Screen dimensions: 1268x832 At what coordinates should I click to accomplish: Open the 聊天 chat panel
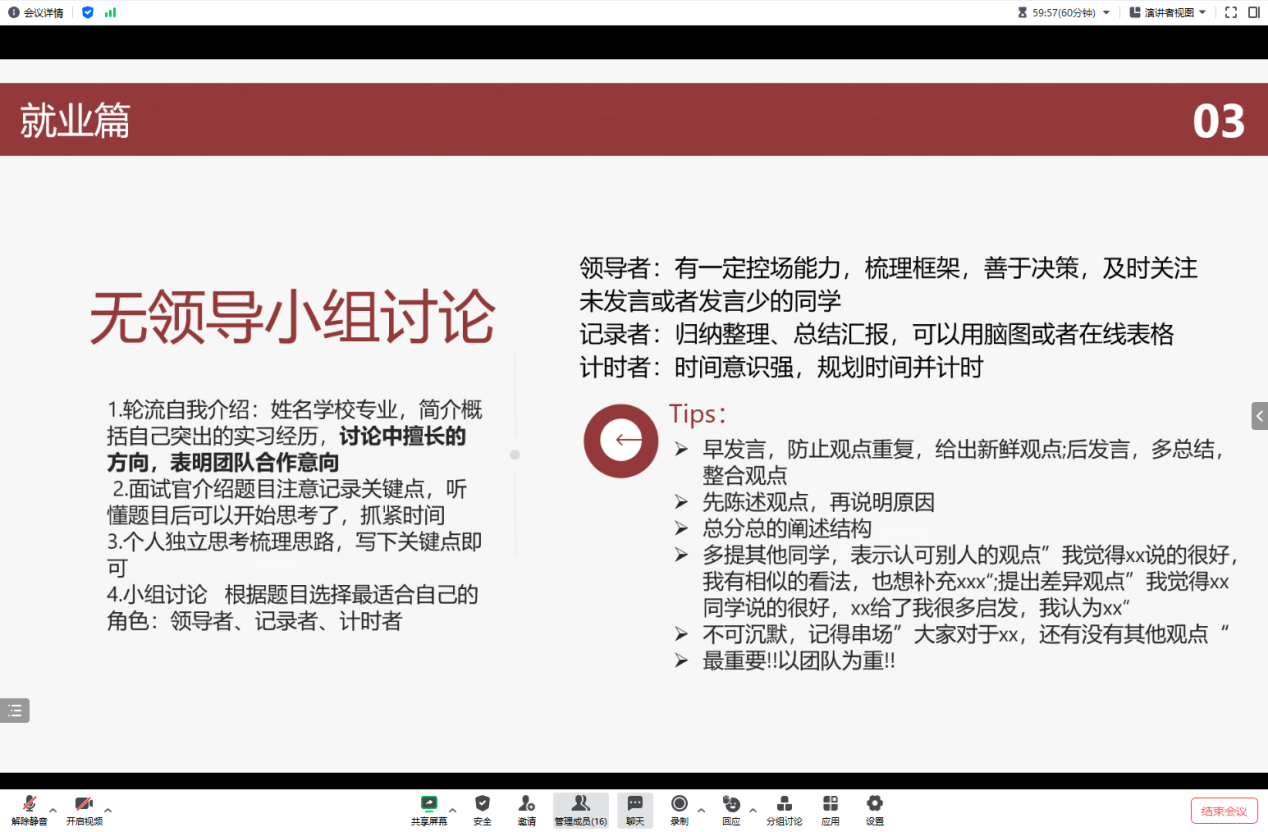click(635, 809)
